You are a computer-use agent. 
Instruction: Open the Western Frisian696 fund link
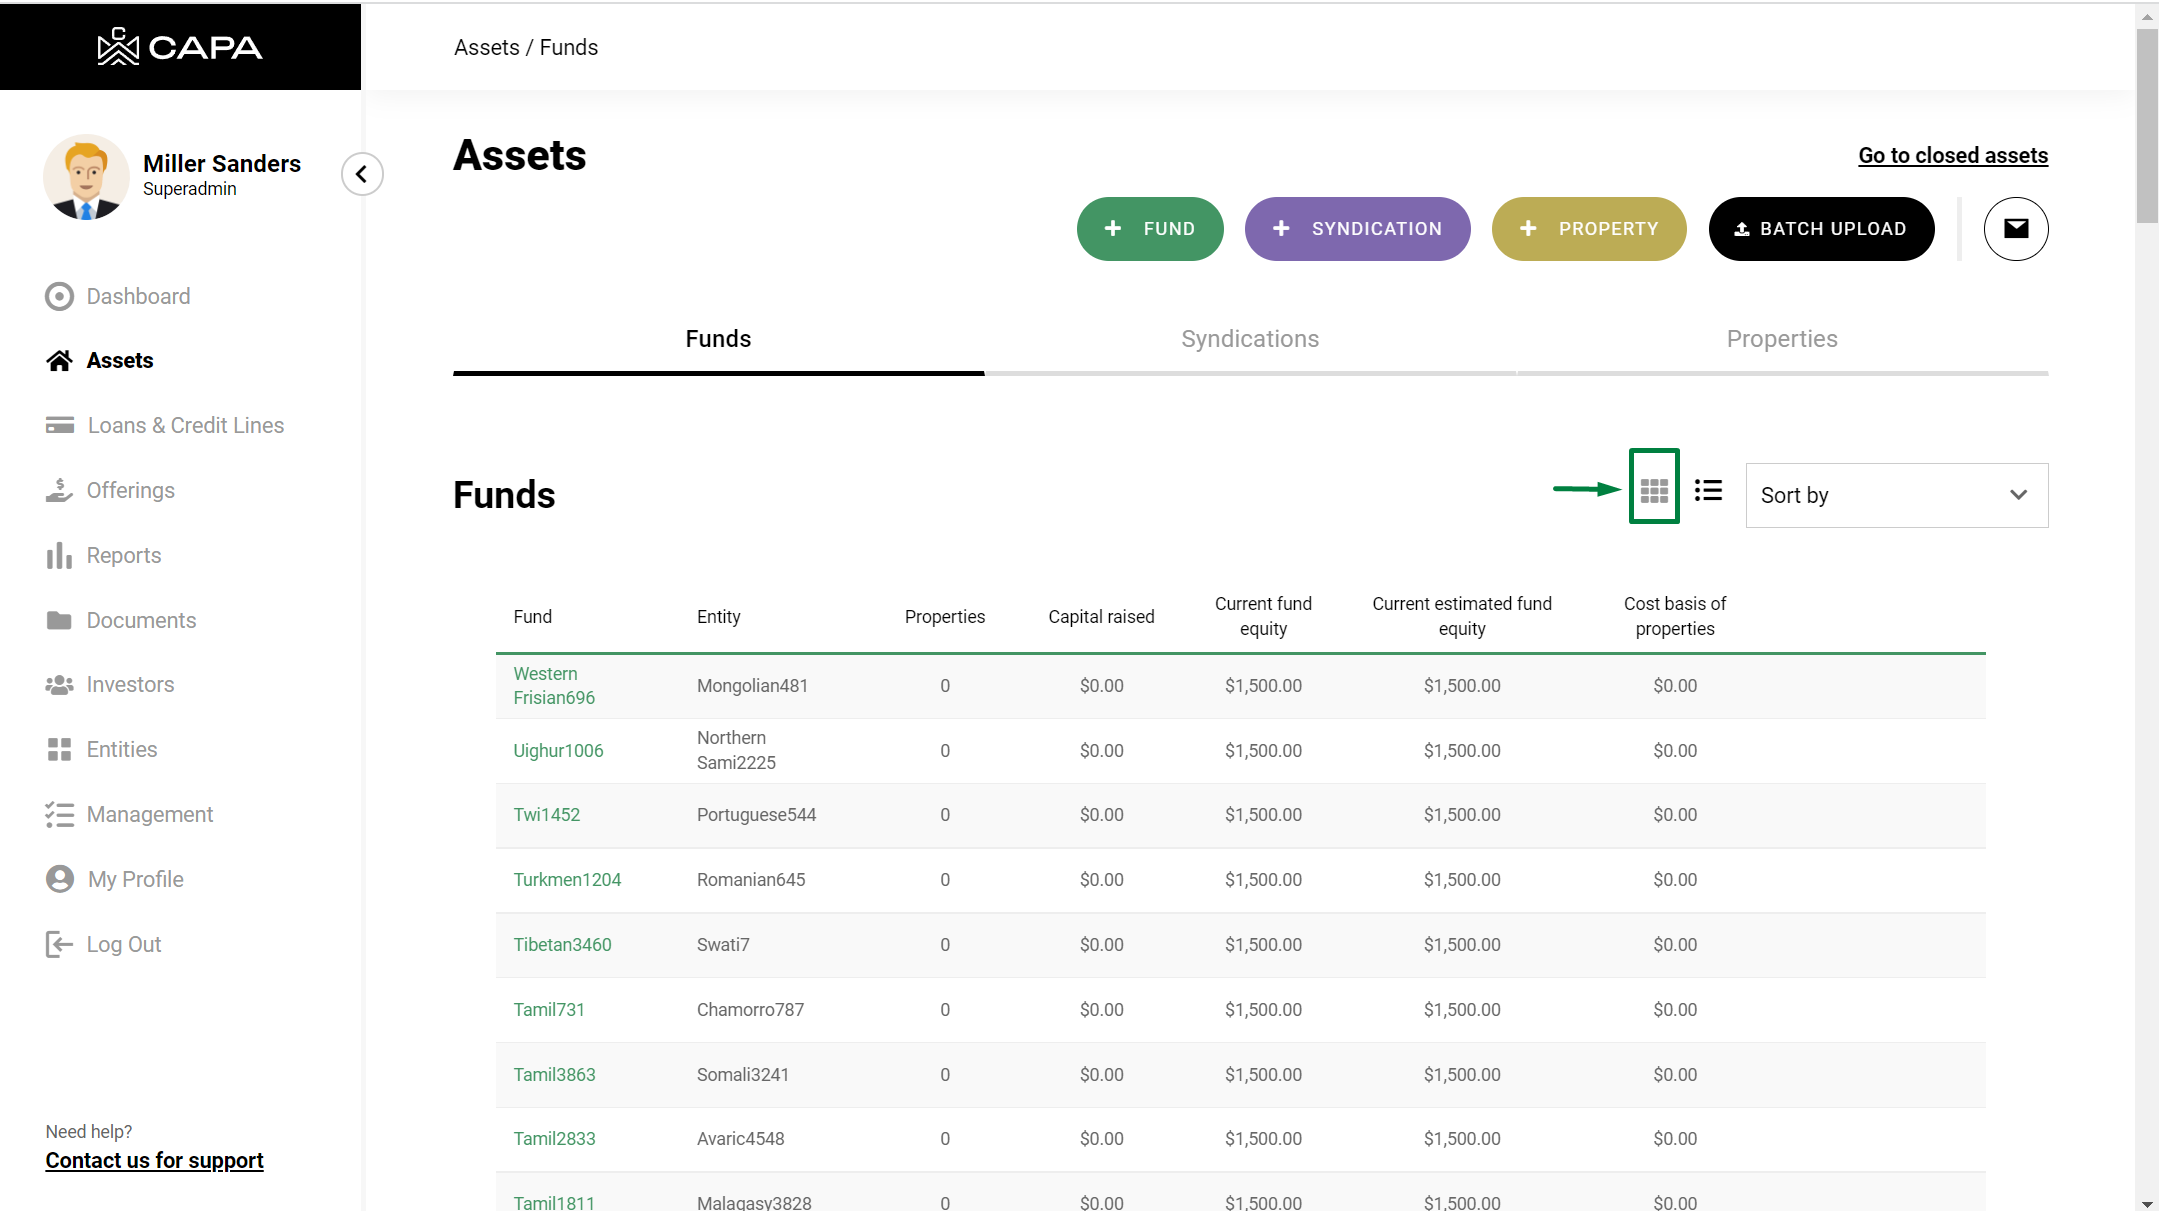pyautogui.click(x=553, y=685)
